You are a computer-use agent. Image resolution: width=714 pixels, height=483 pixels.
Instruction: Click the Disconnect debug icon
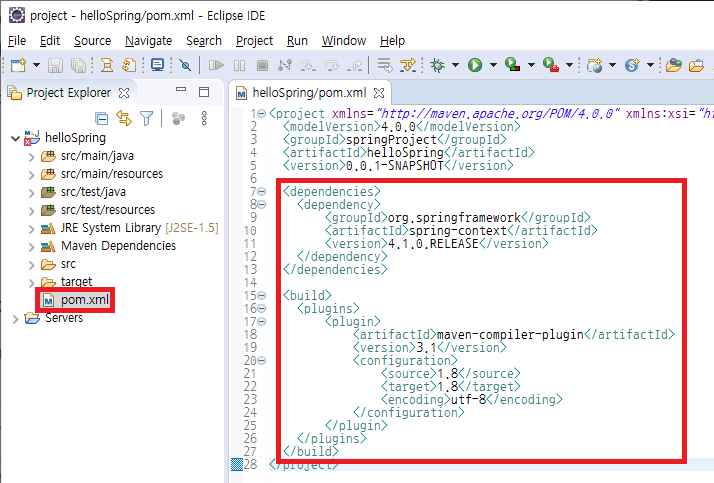click(285, 65)
